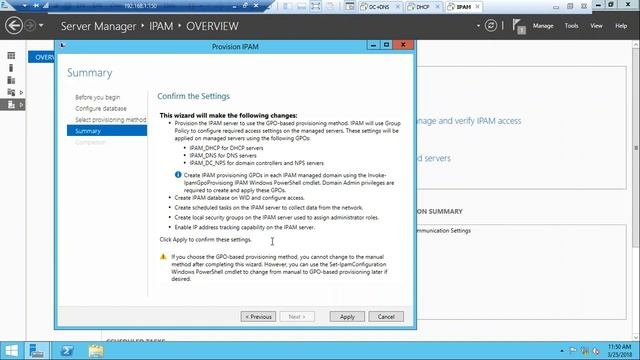Refresh Server Manager with the refresh icon
640x360 pixels.
(x=491, y=26)
